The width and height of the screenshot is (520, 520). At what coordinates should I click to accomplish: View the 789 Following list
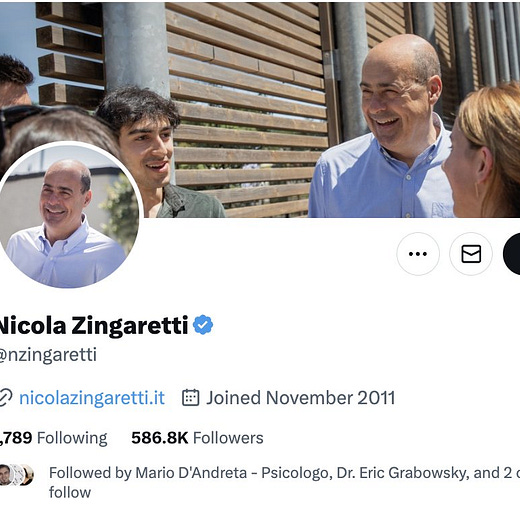pyautogui.click(x=53, y=438)
